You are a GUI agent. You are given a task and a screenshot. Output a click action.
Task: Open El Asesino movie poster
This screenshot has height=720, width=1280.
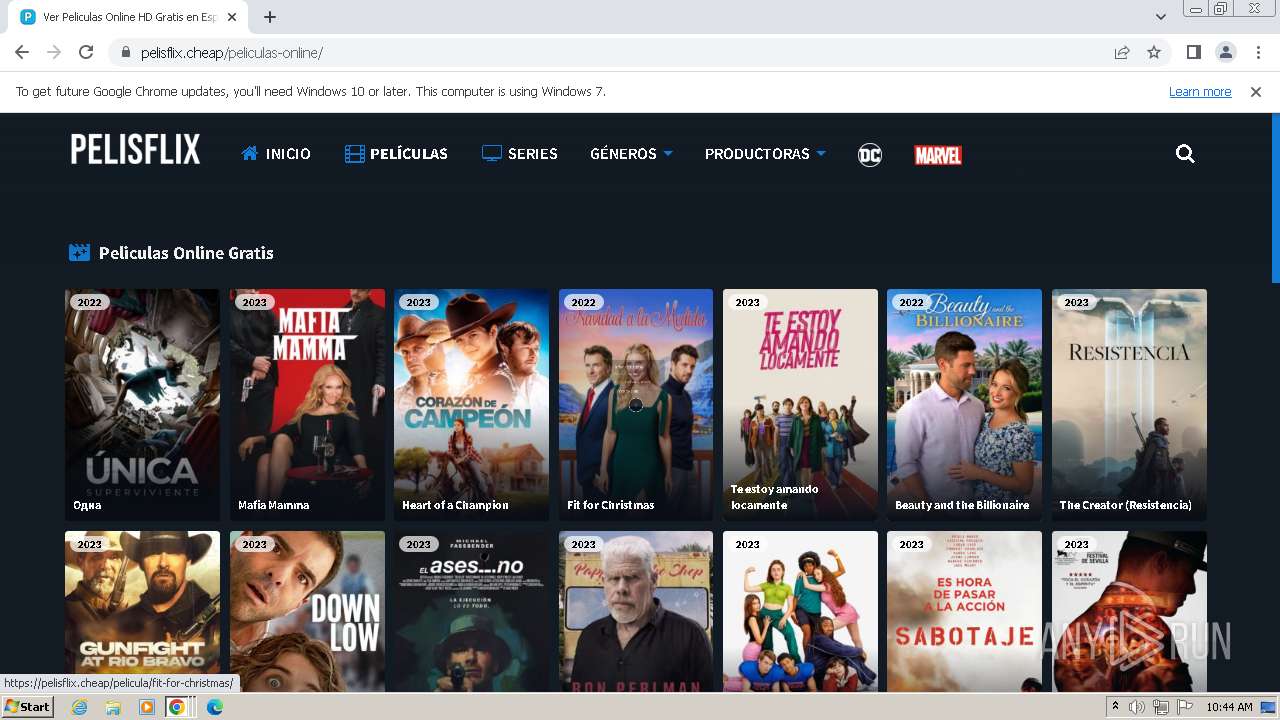(x=471, y=611)
